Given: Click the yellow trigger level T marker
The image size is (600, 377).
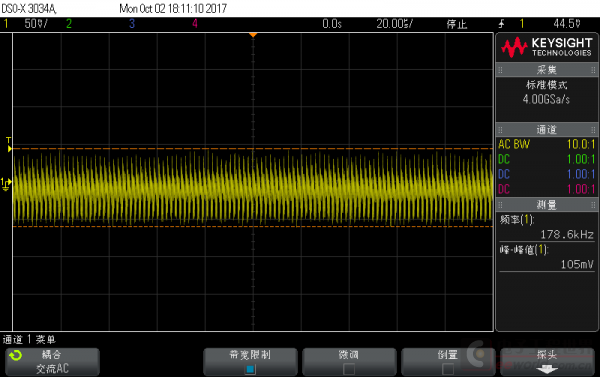Looking at the screenshot, I should pyautogui.click(x=9, y=145).
